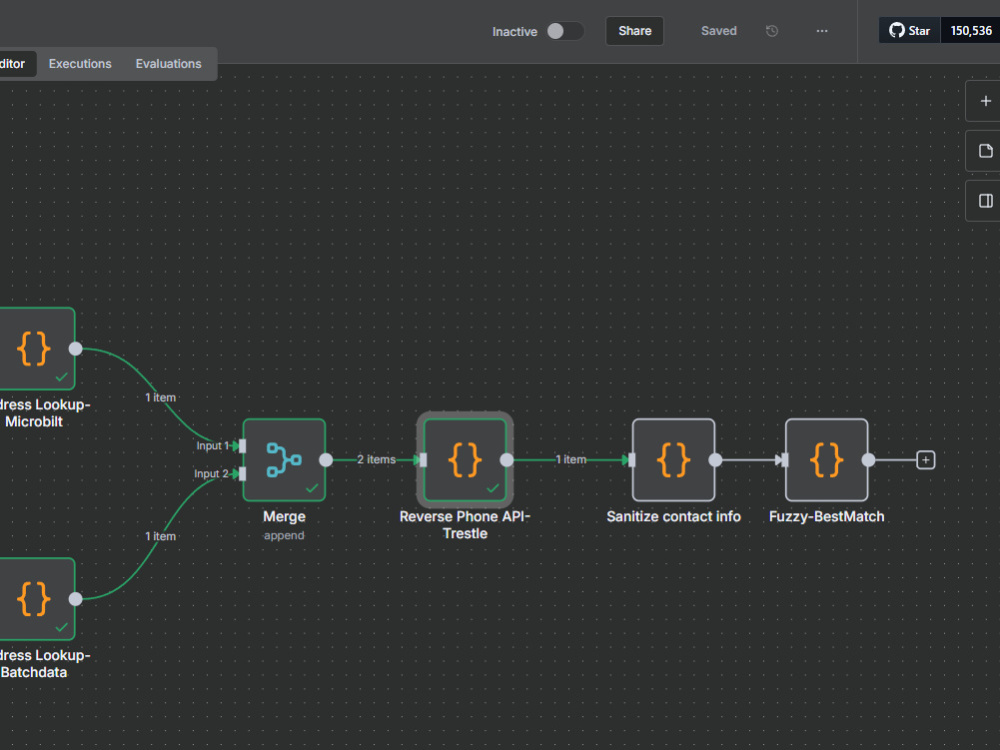Click the 'append' subtitle under Merge

click(284, 536)
